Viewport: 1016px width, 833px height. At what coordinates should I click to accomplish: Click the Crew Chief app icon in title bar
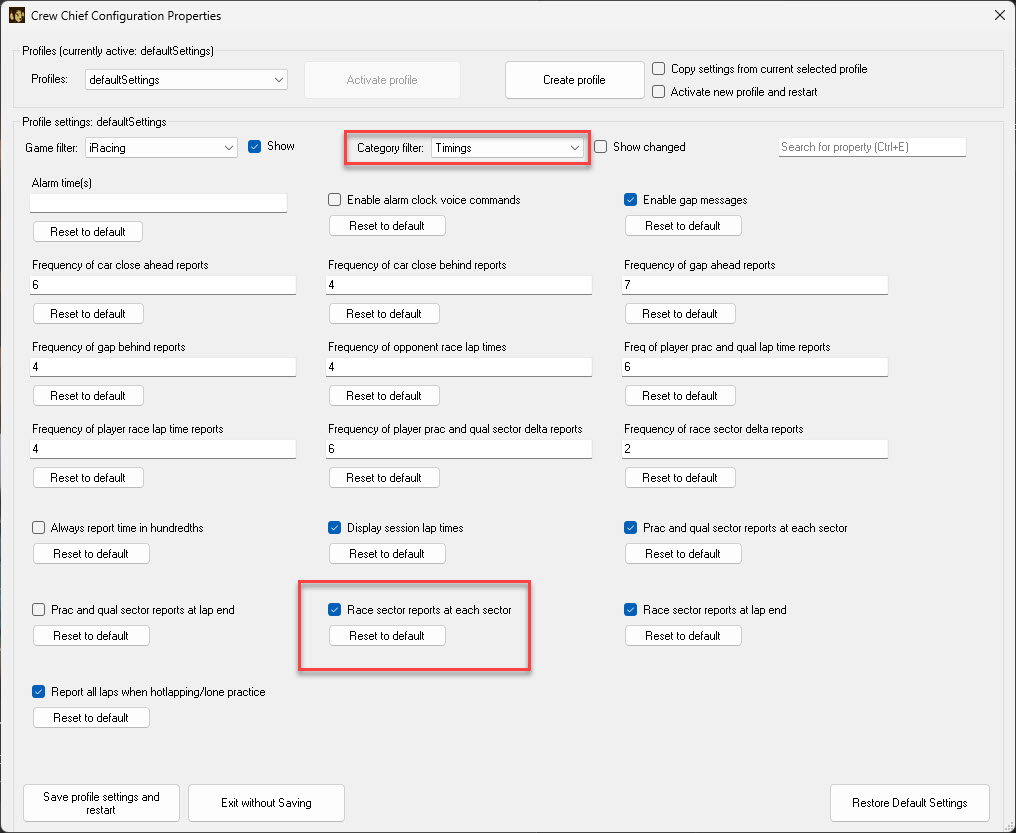coord(16,15)
